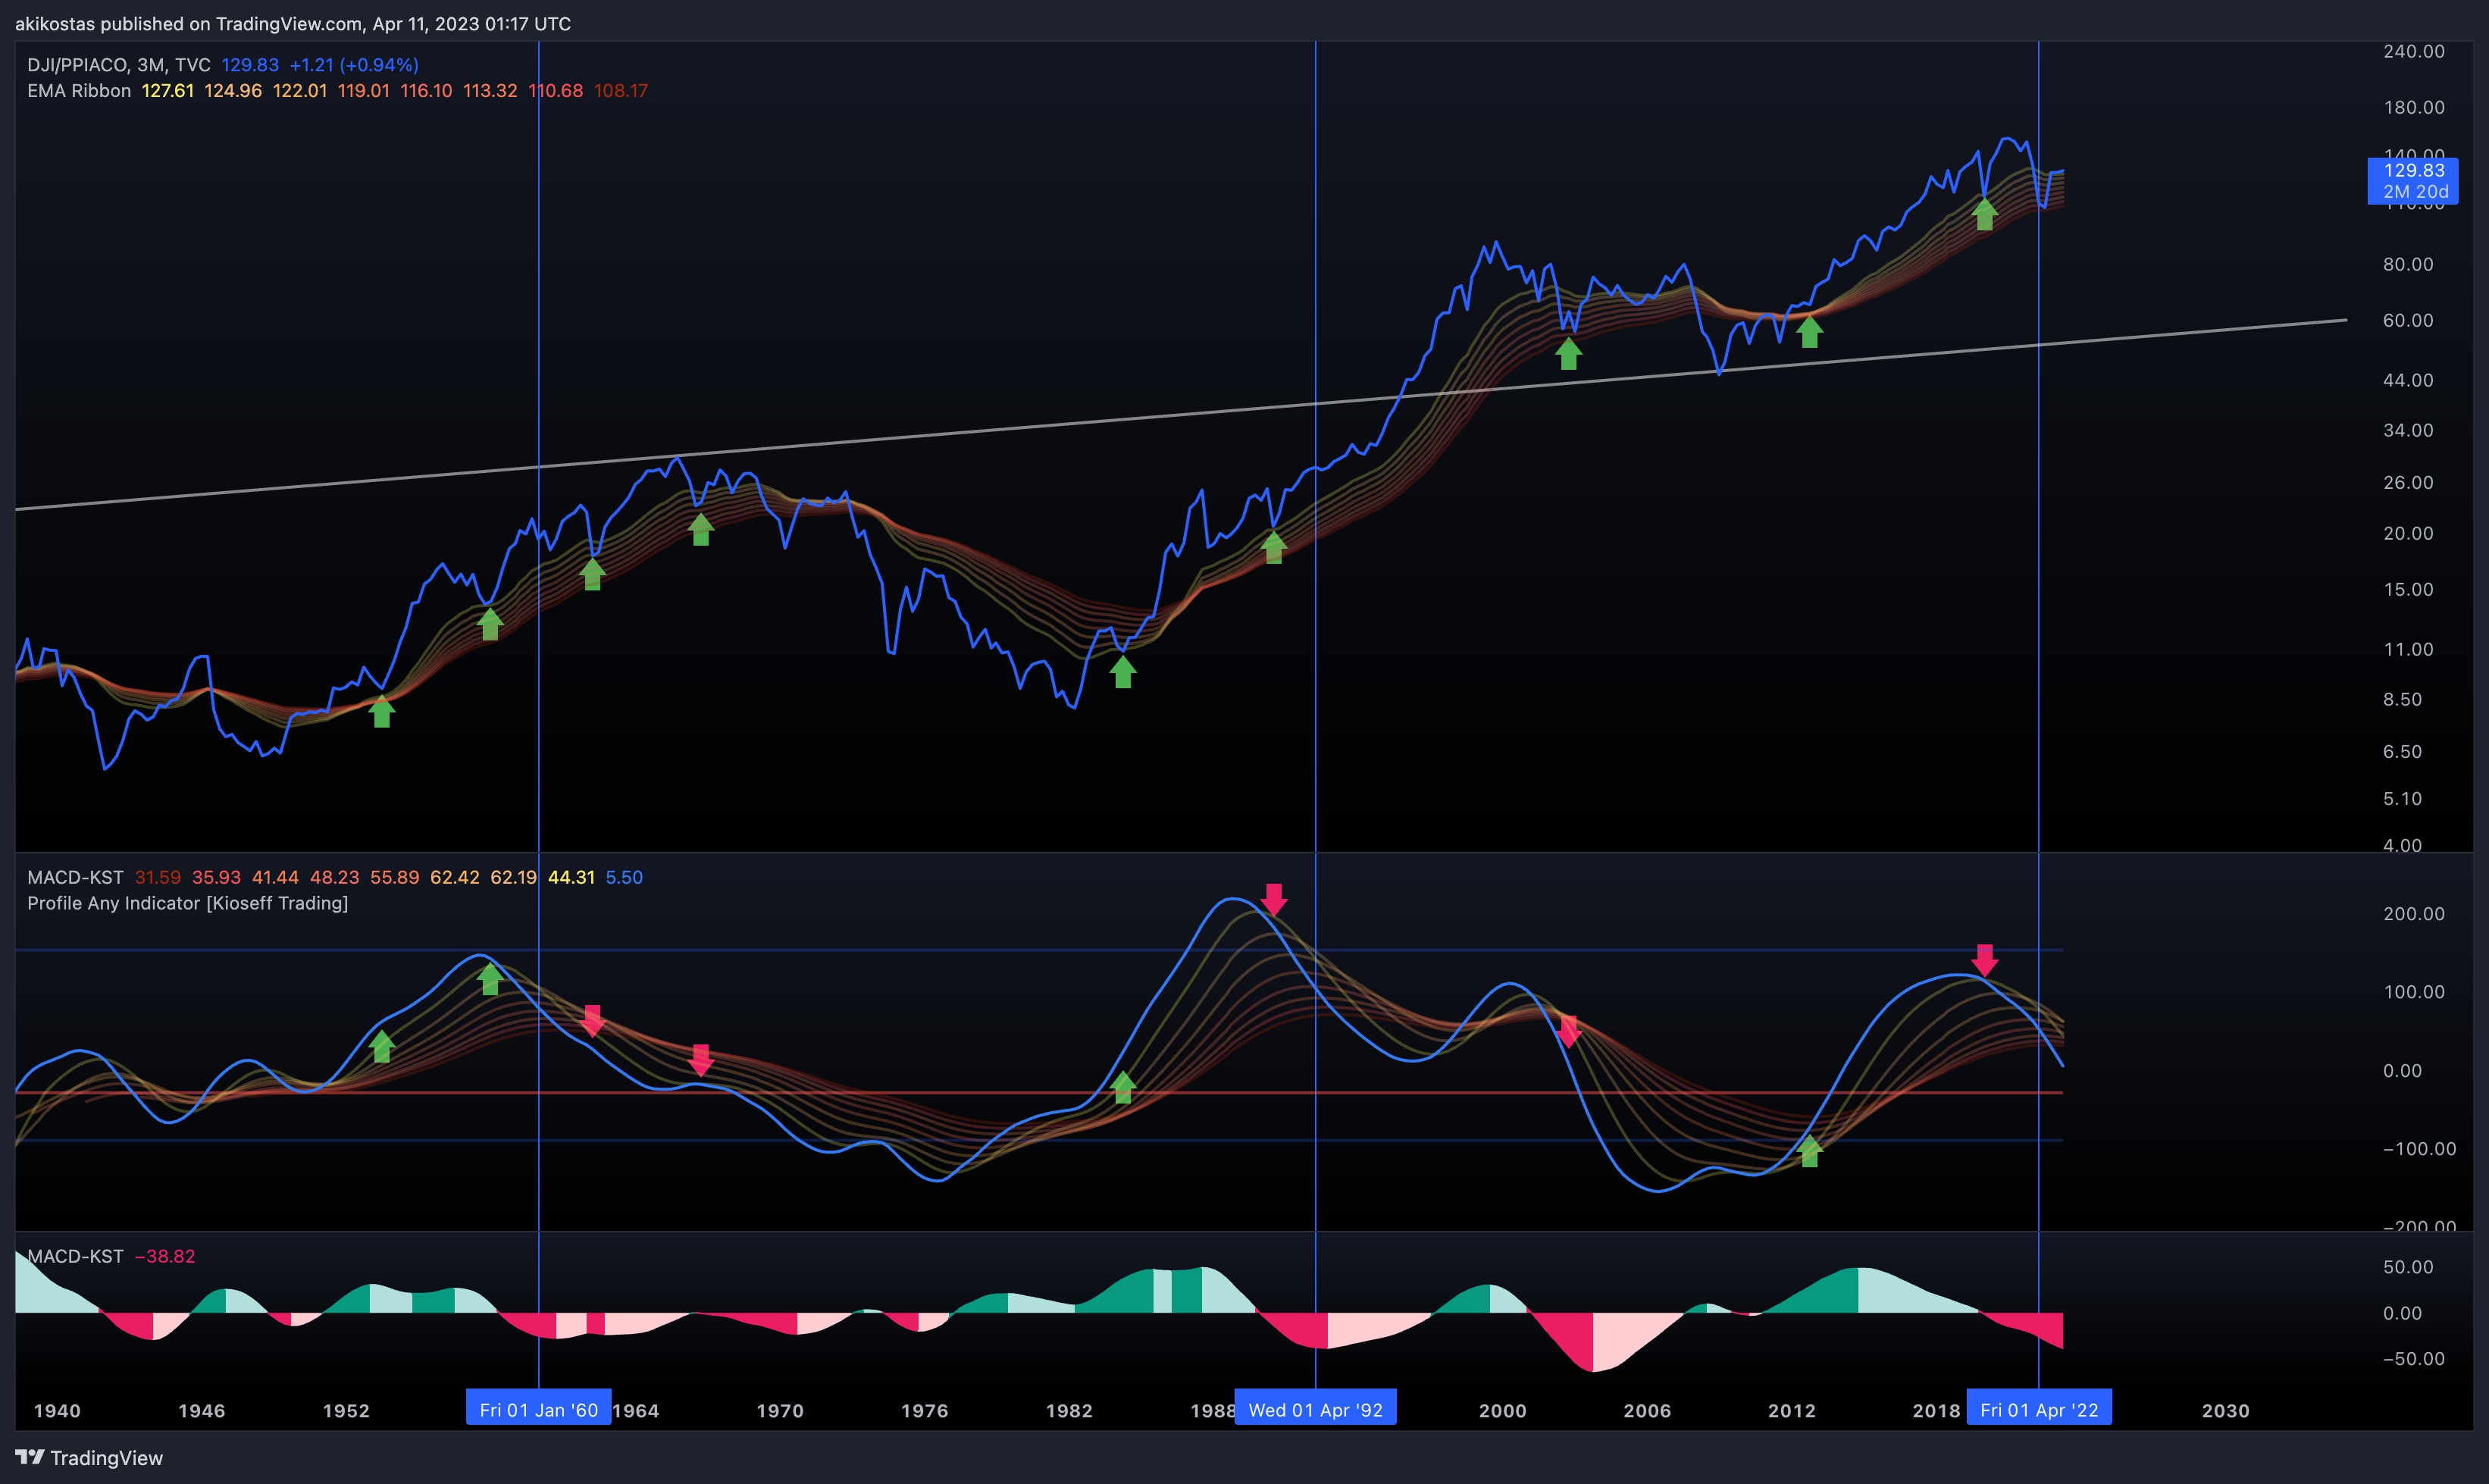Viewport: 2489px width, 1484px height.
Task: Click the MACD-KST value 44.31
Action: tap(571, 877)
